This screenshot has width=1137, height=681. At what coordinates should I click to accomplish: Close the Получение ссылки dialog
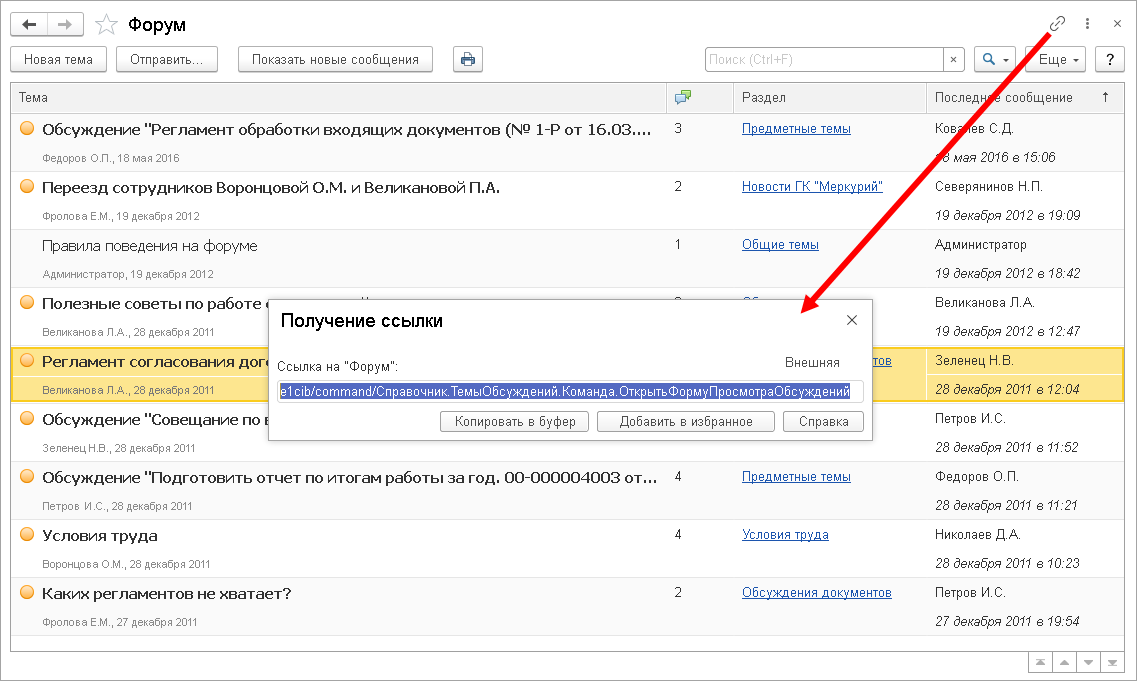pyautogui.click(x=852, y=320)
